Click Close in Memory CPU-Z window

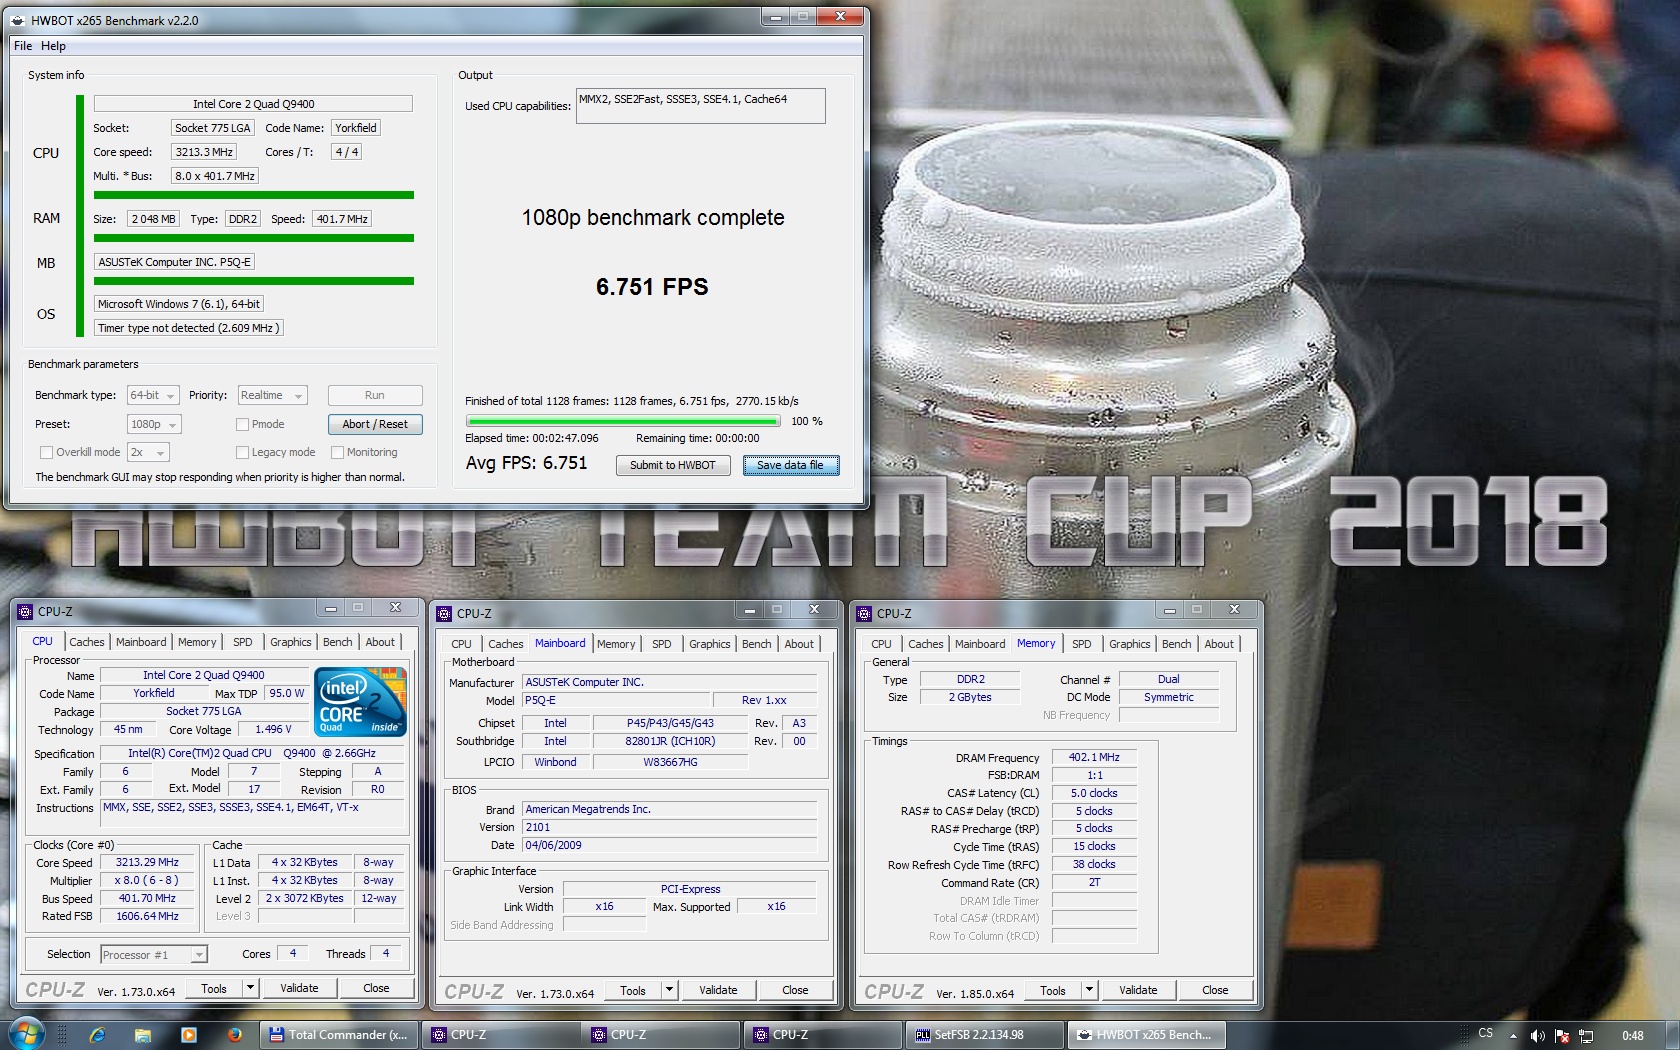(1215, 990)
